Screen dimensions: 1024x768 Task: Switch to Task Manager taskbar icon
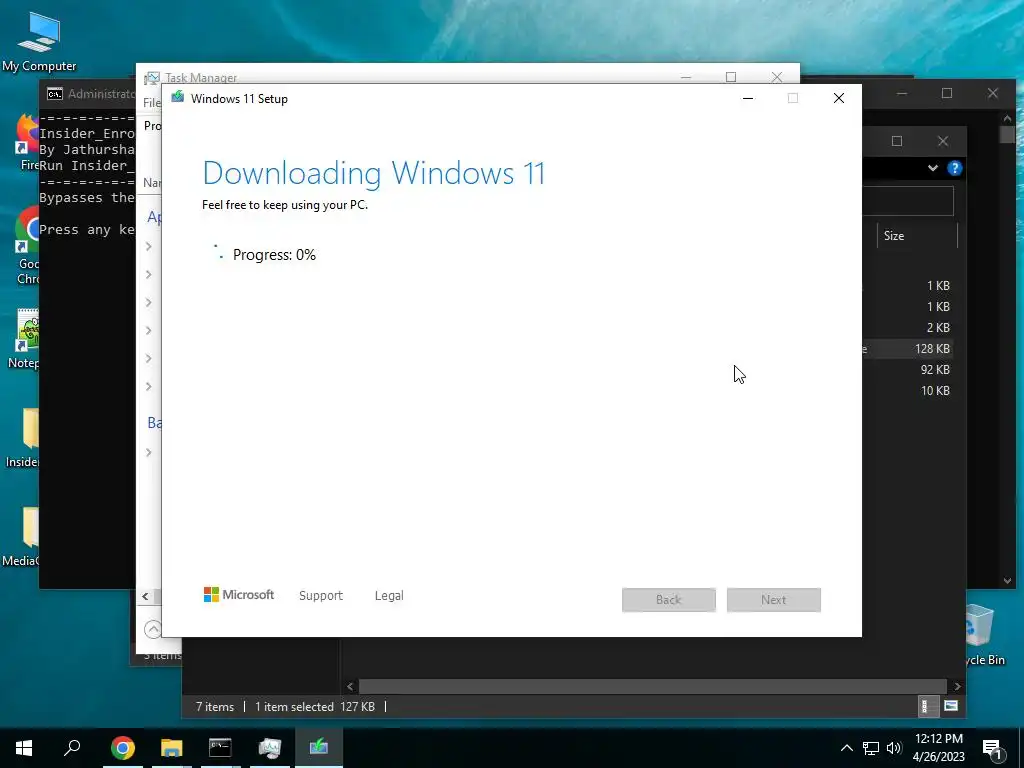[x=269, y=747]
